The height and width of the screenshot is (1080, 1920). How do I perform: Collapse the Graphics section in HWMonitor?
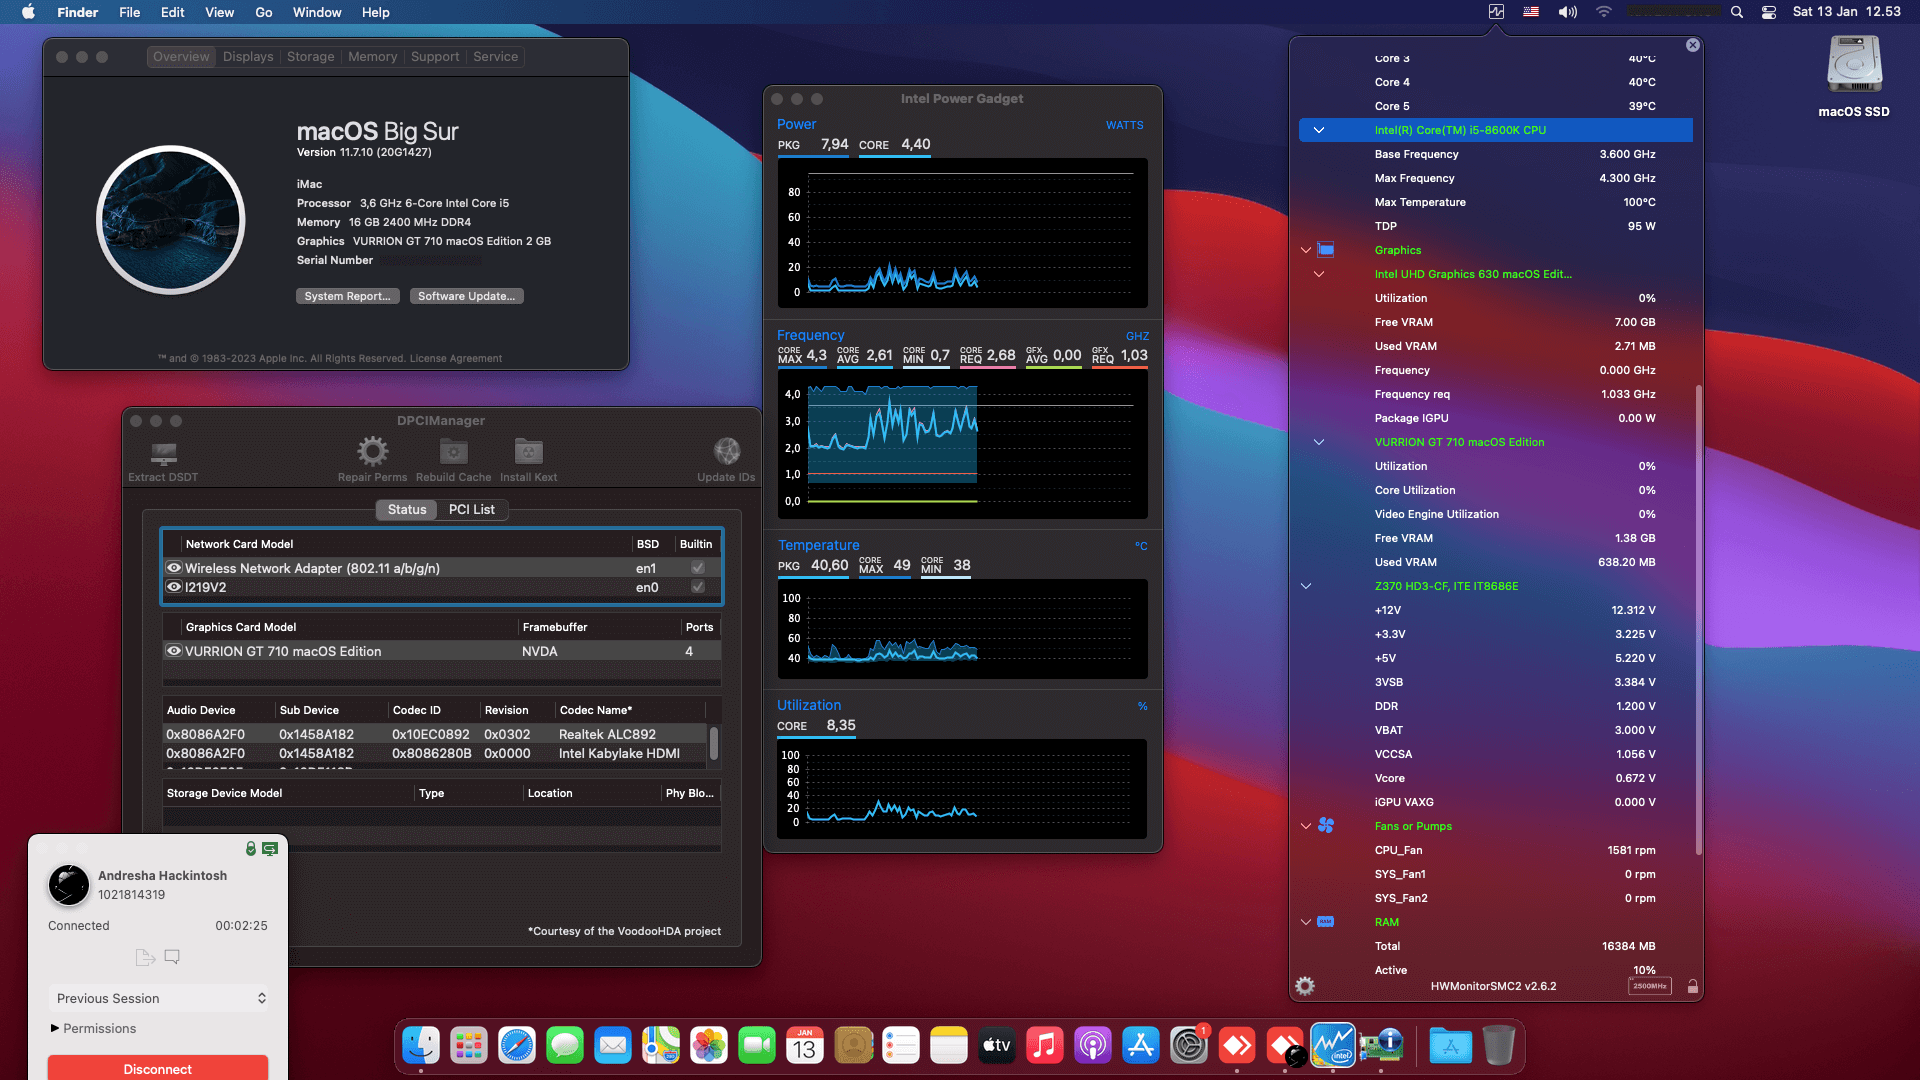click(x=1305, y=250)
